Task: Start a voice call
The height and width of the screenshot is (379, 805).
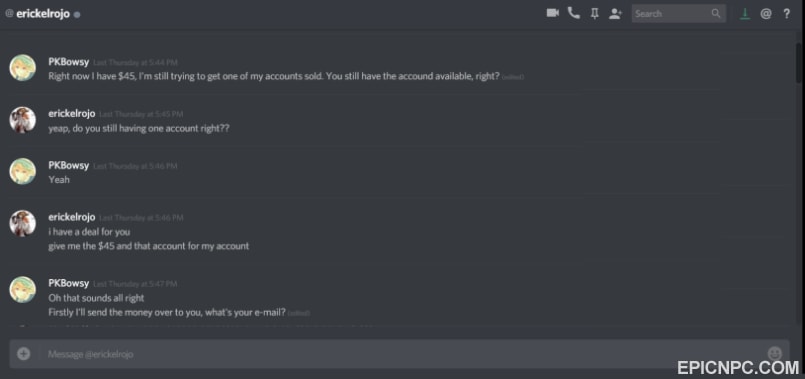Action: click(x=573, y=13)
